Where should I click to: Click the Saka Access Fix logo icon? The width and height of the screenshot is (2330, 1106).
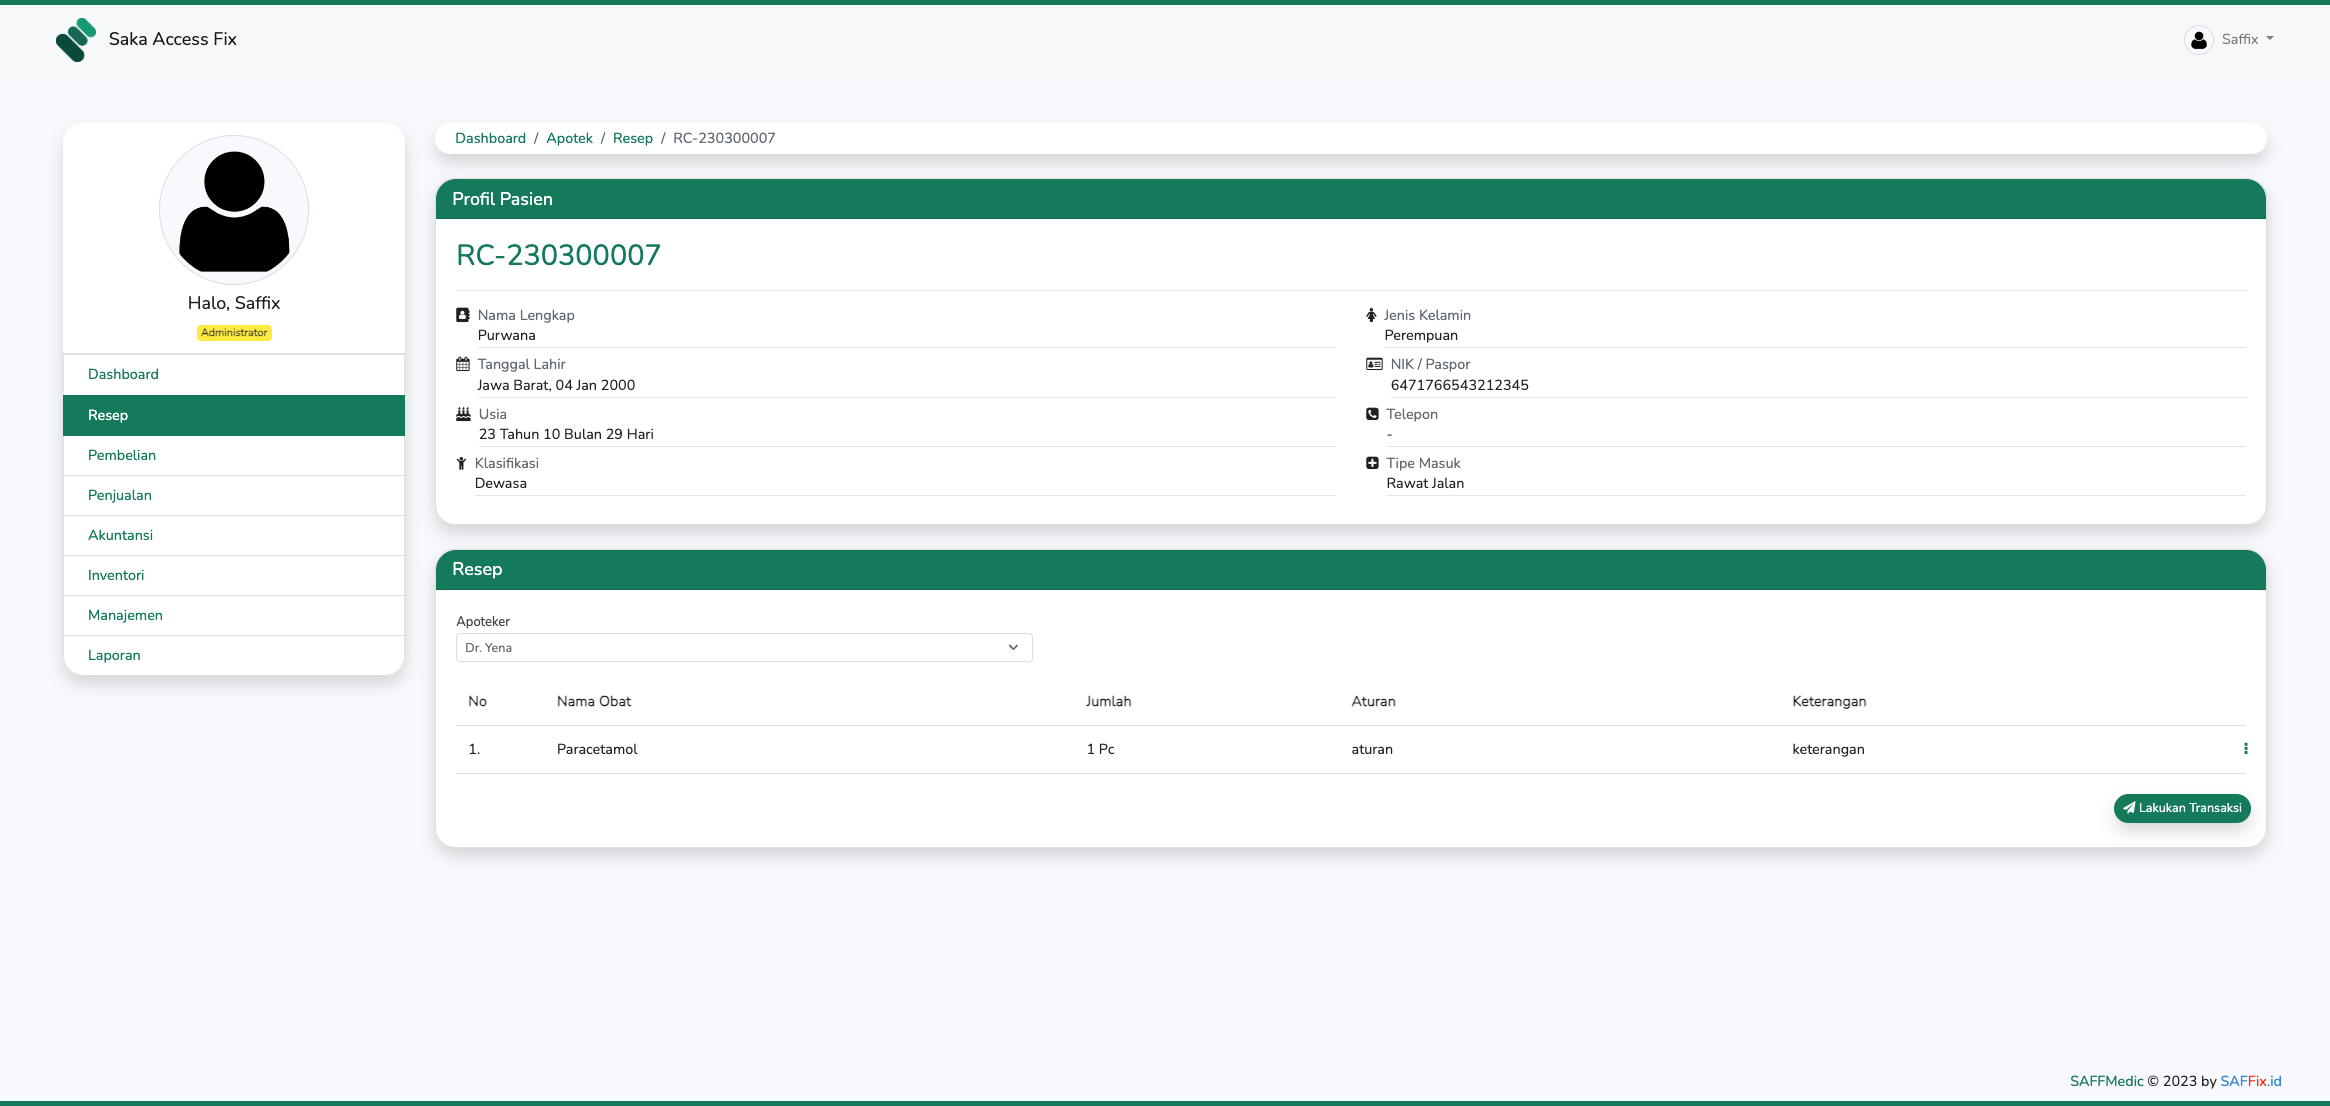(76, 40)
